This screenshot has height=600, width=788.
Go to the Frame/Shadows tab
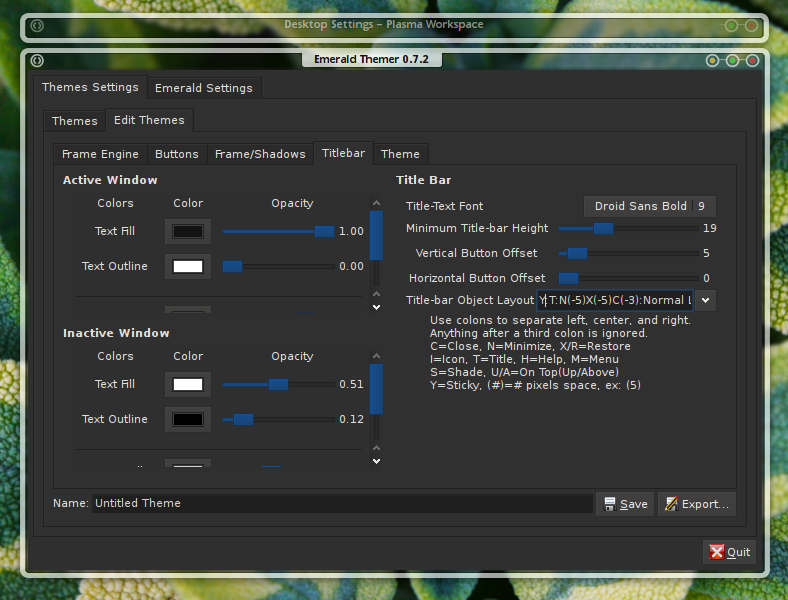(x=260, y=154)
